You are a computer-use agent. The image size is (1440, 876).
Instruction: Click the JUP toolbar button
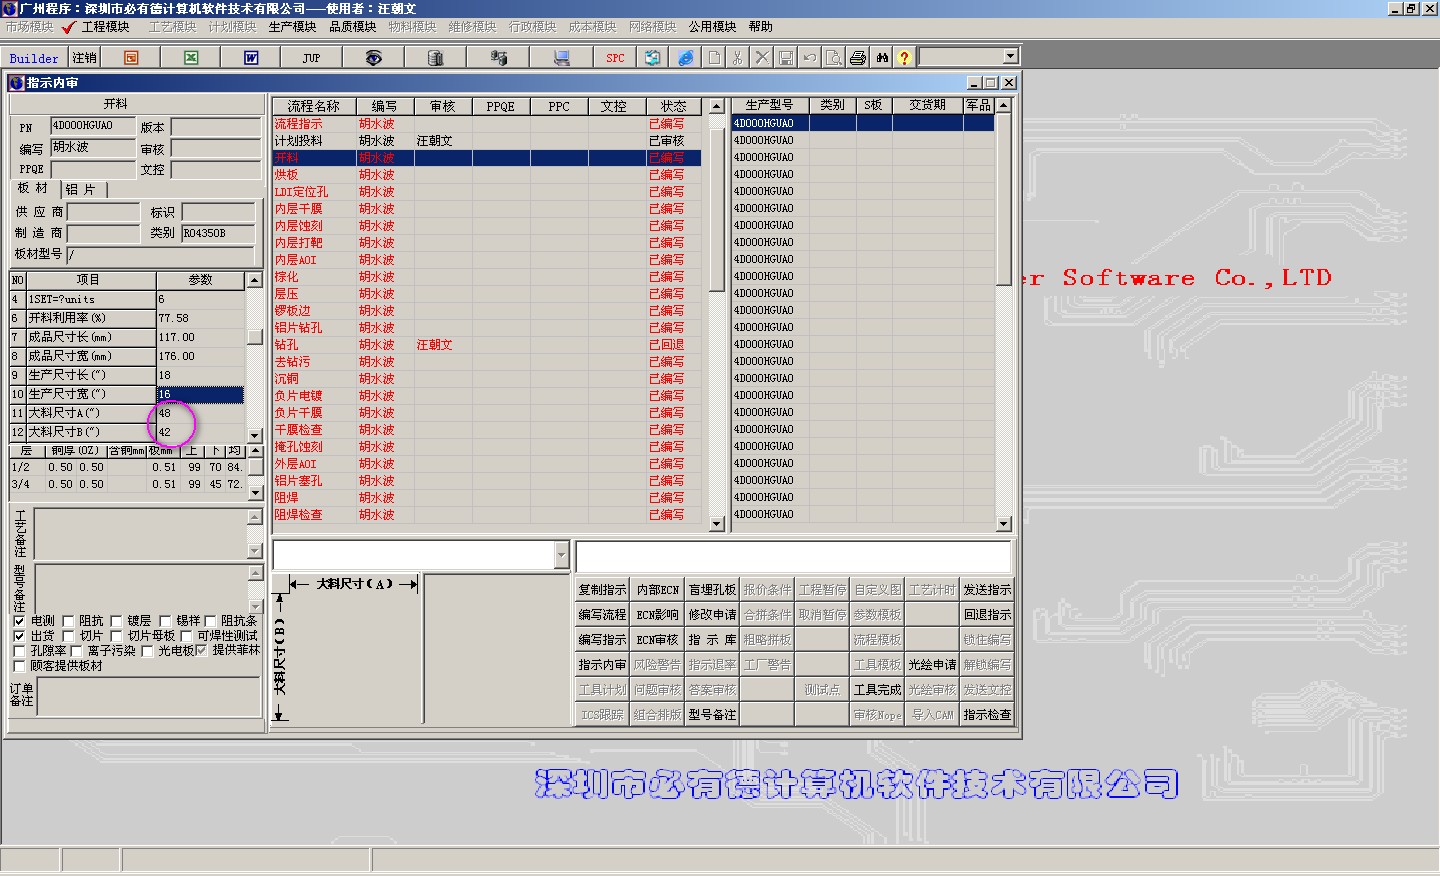coord(311,58)
